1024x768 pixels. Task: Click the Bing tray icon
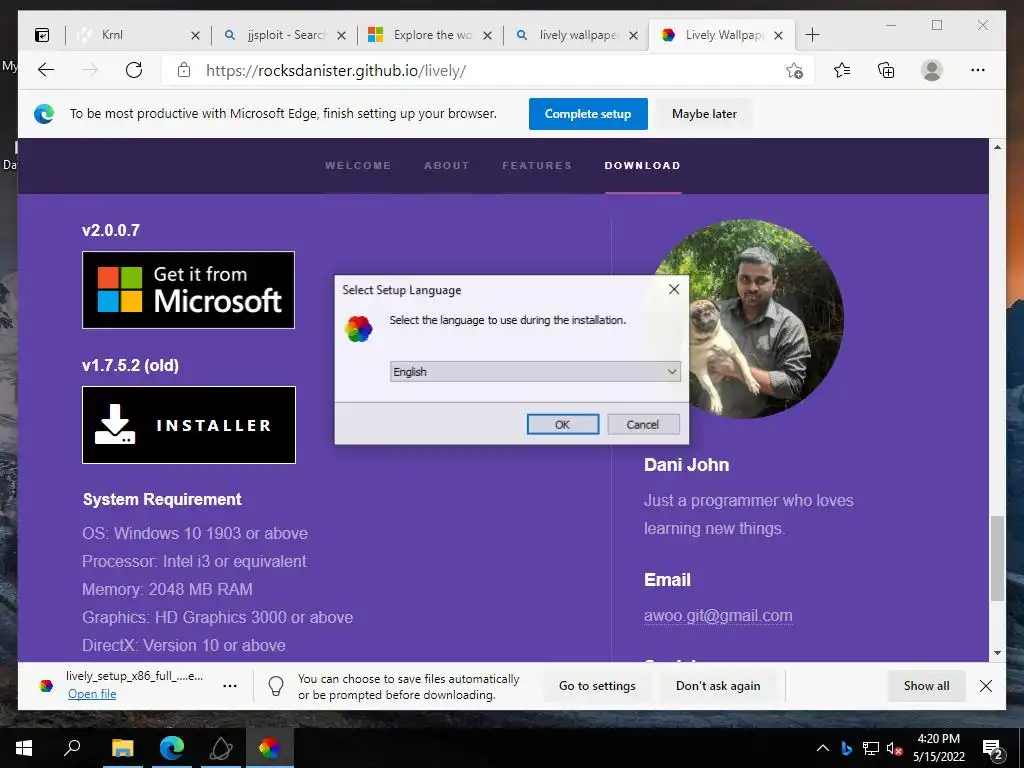(x=847, y=748)
